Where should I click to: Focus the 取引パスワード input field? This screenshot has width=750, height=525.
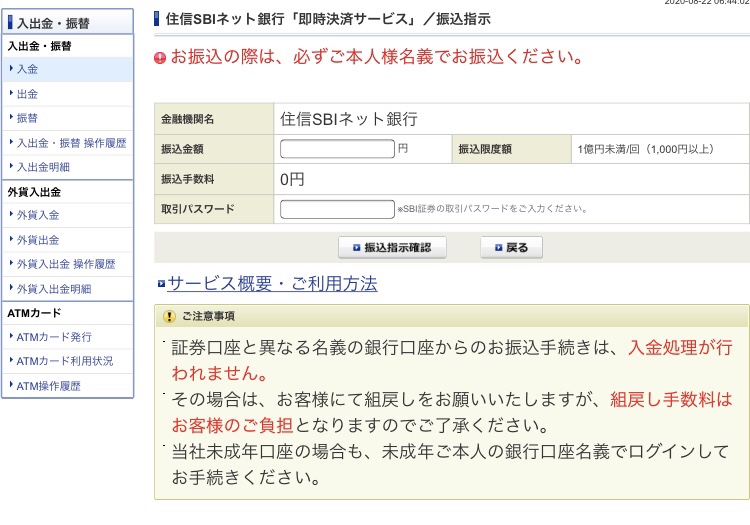(x=337, y=209)
